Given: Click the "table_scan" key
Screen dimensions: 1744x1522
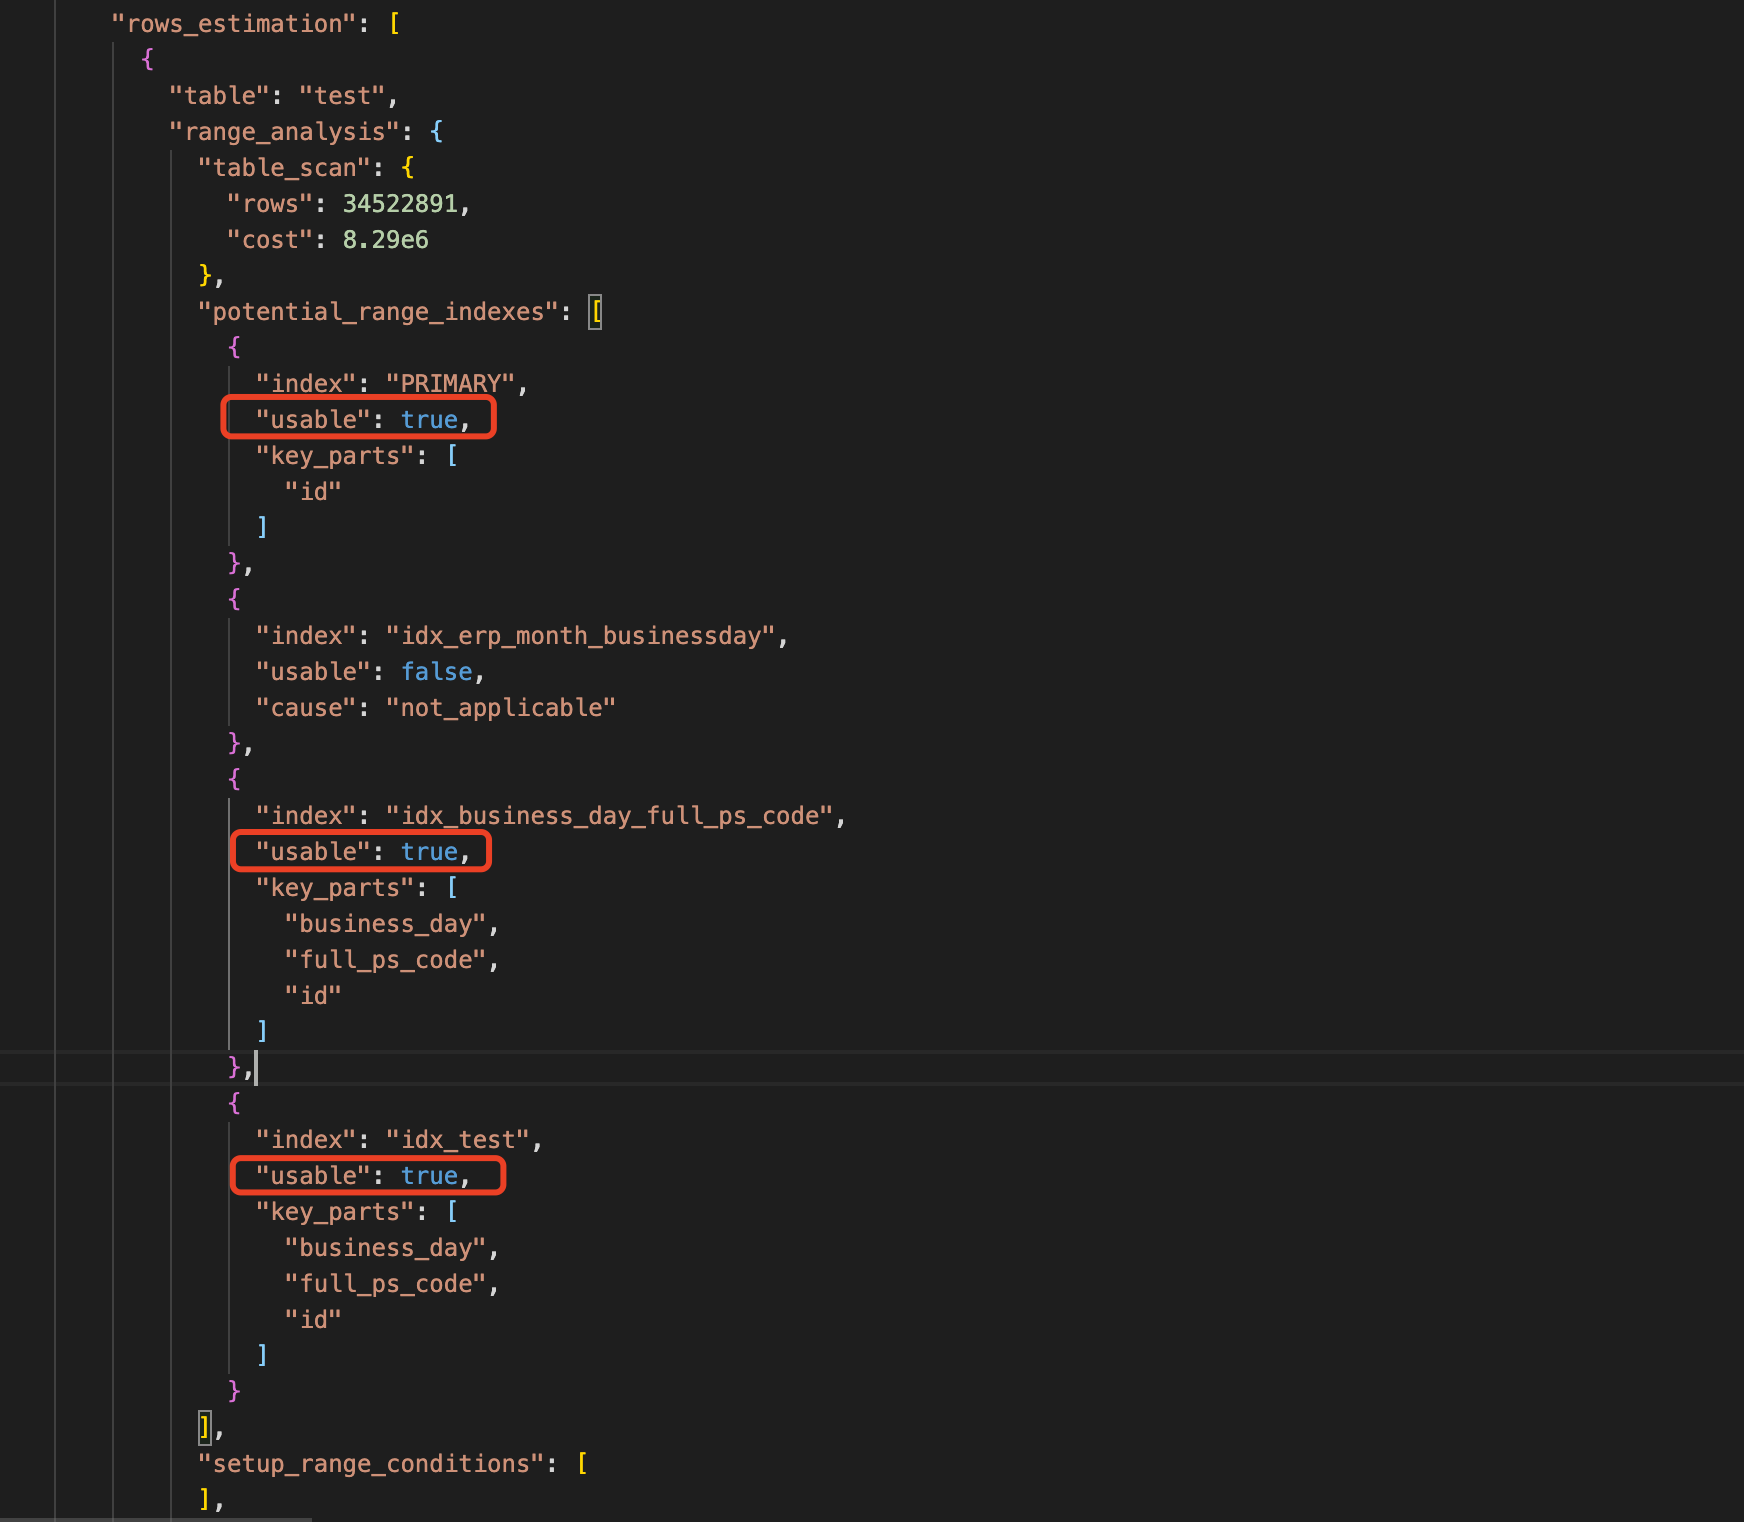Looking at the screenshot, I should 285,168.
